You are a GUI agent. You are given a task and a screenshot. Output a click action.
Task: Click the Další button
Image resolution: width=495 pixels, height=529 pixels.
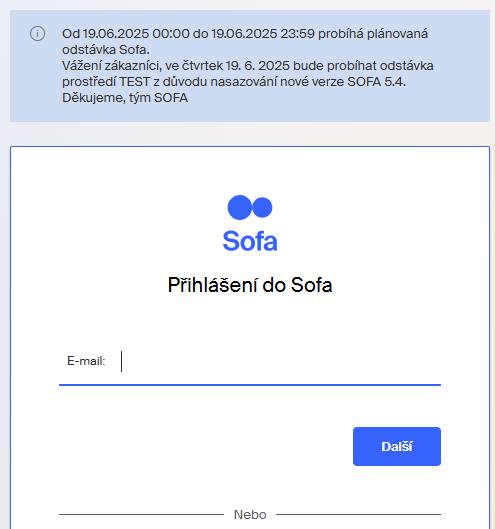click(397, 446)
